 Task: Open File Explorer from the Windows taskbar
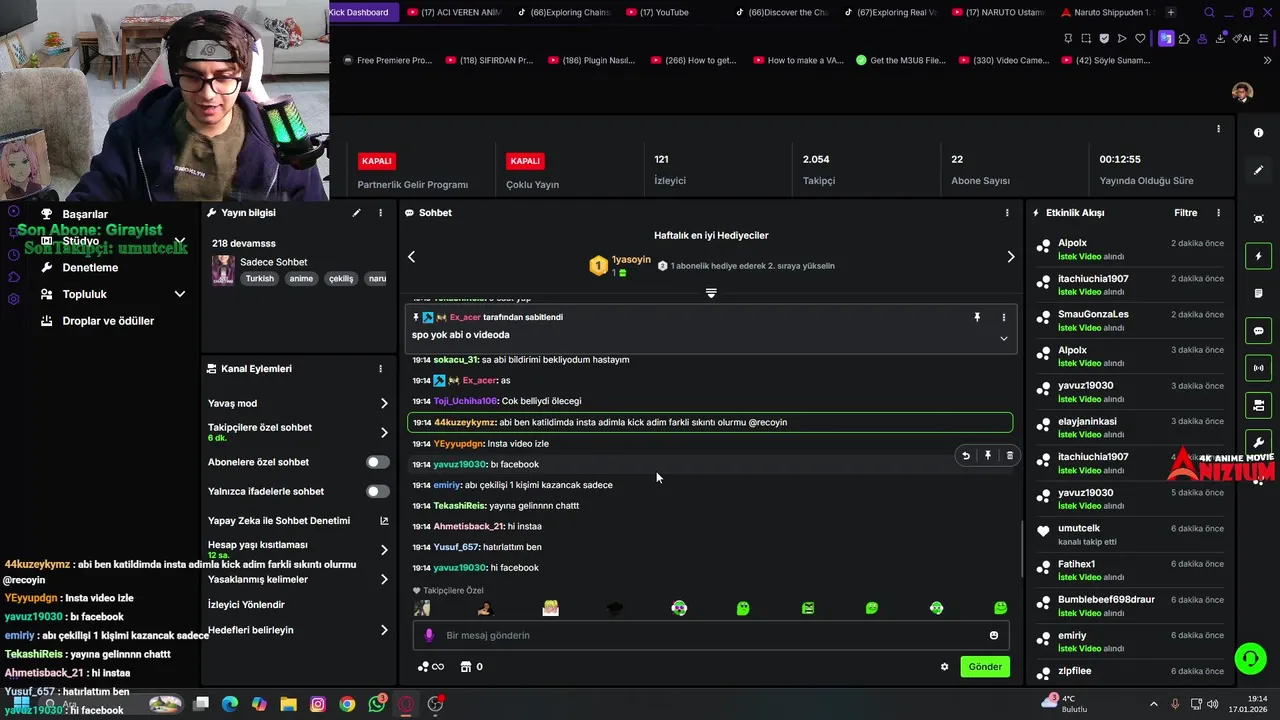point(288,704)
